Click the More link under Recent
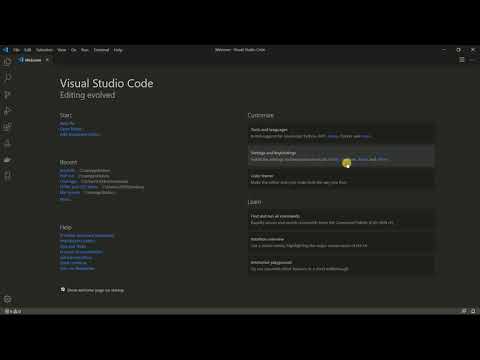The height and width of the screenshot is (360, 480). pos(65,199)
